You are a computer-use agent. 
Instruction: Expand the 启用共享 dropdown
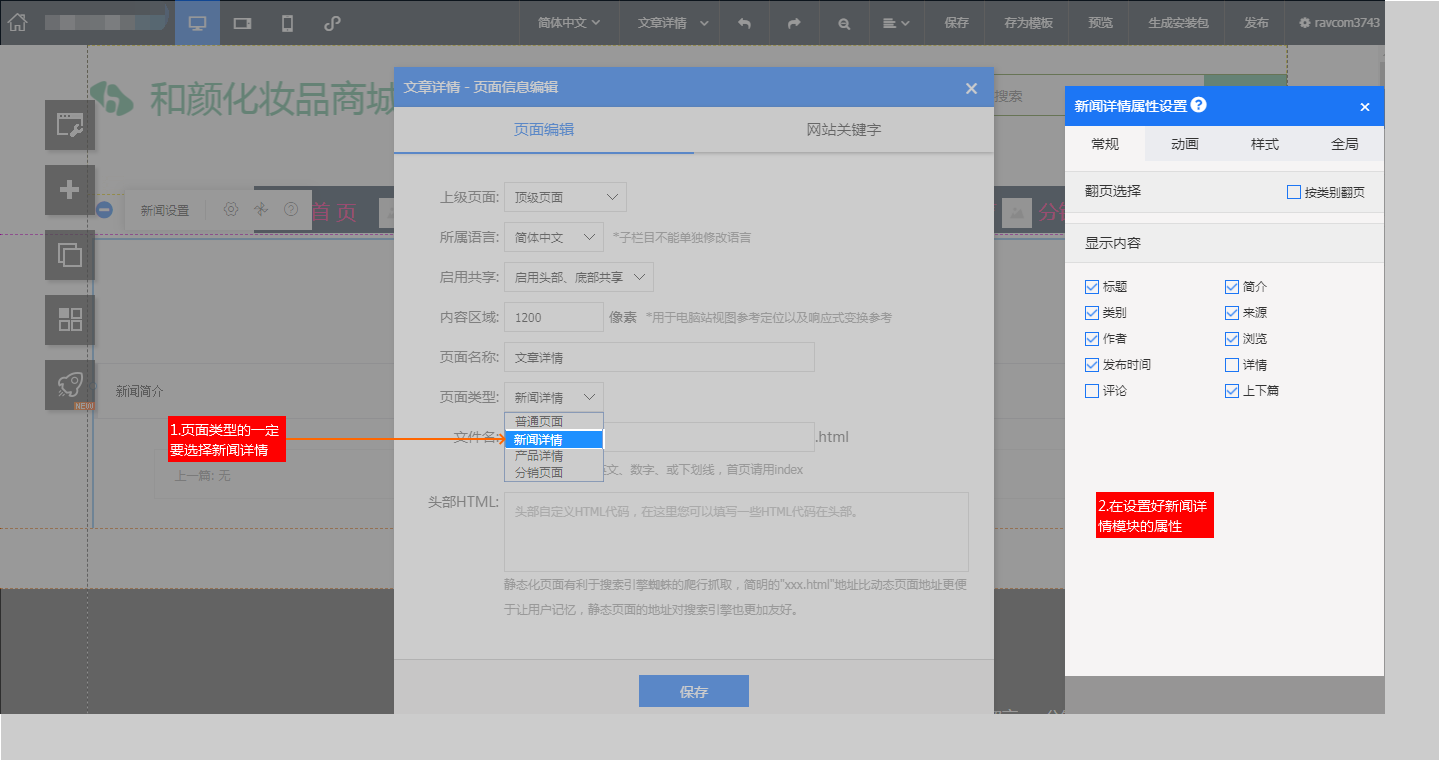(x=578, y=276)
